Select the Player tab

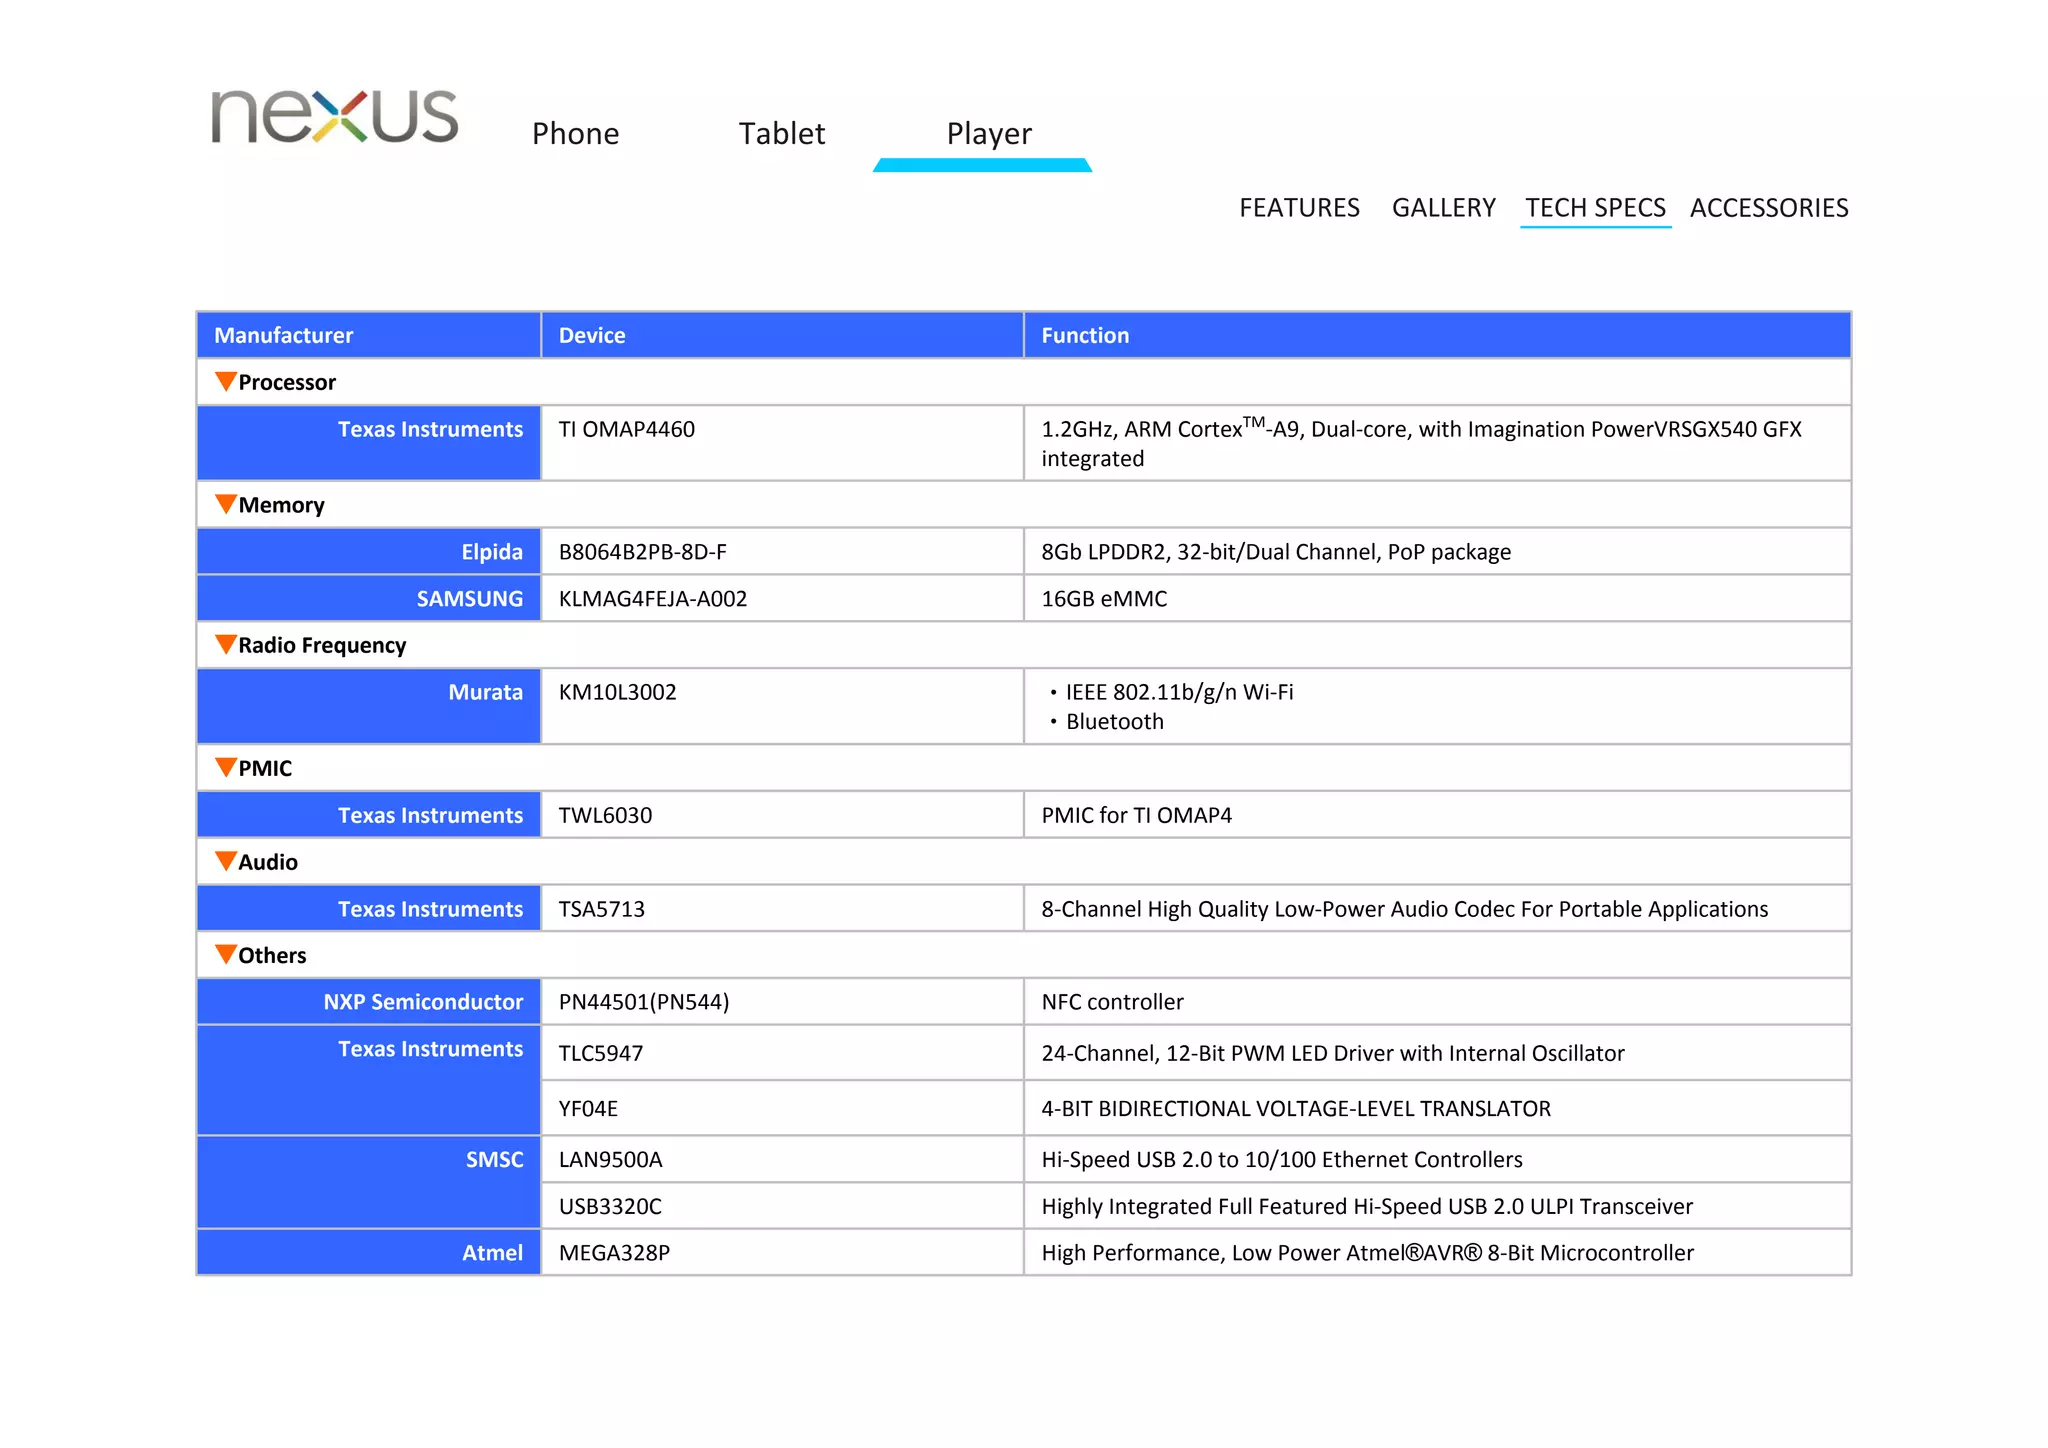pos(988,134)
